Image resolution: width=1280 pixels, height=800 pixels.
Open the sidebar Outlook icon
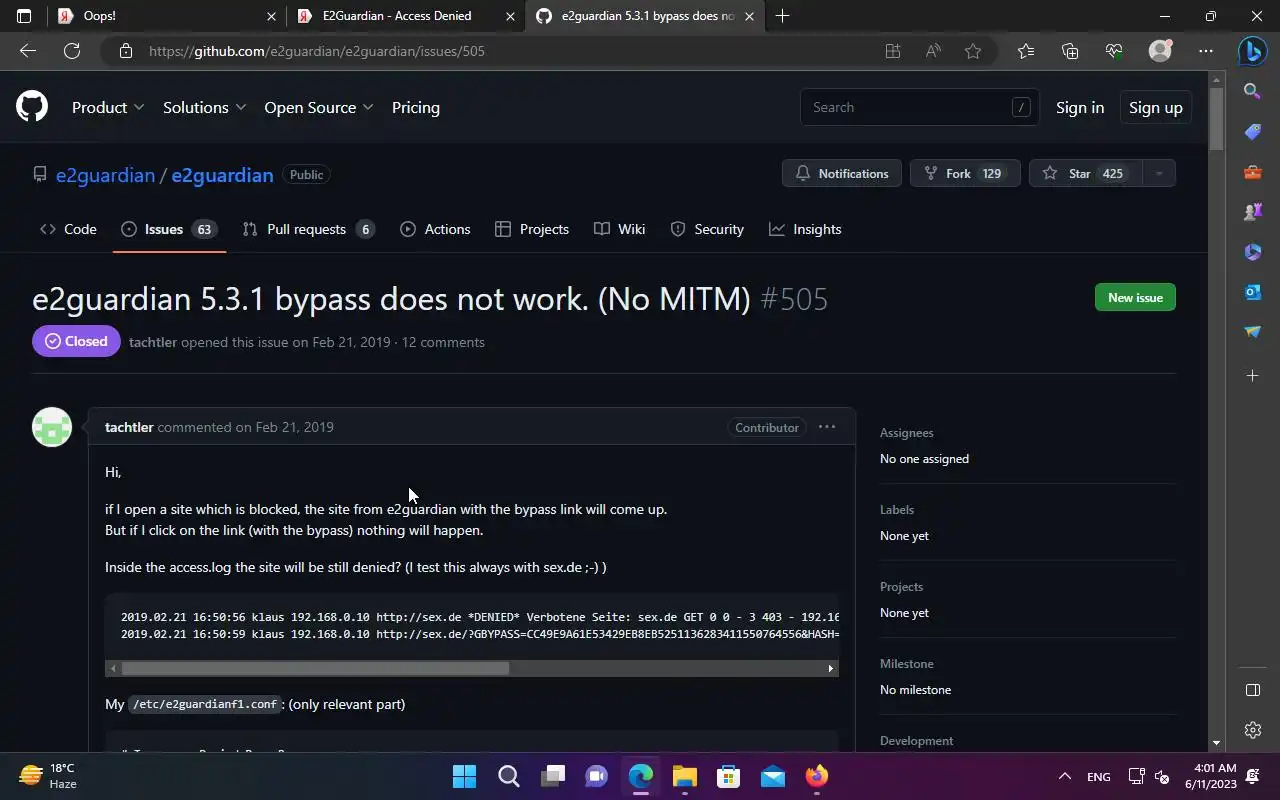(1252, 291)
